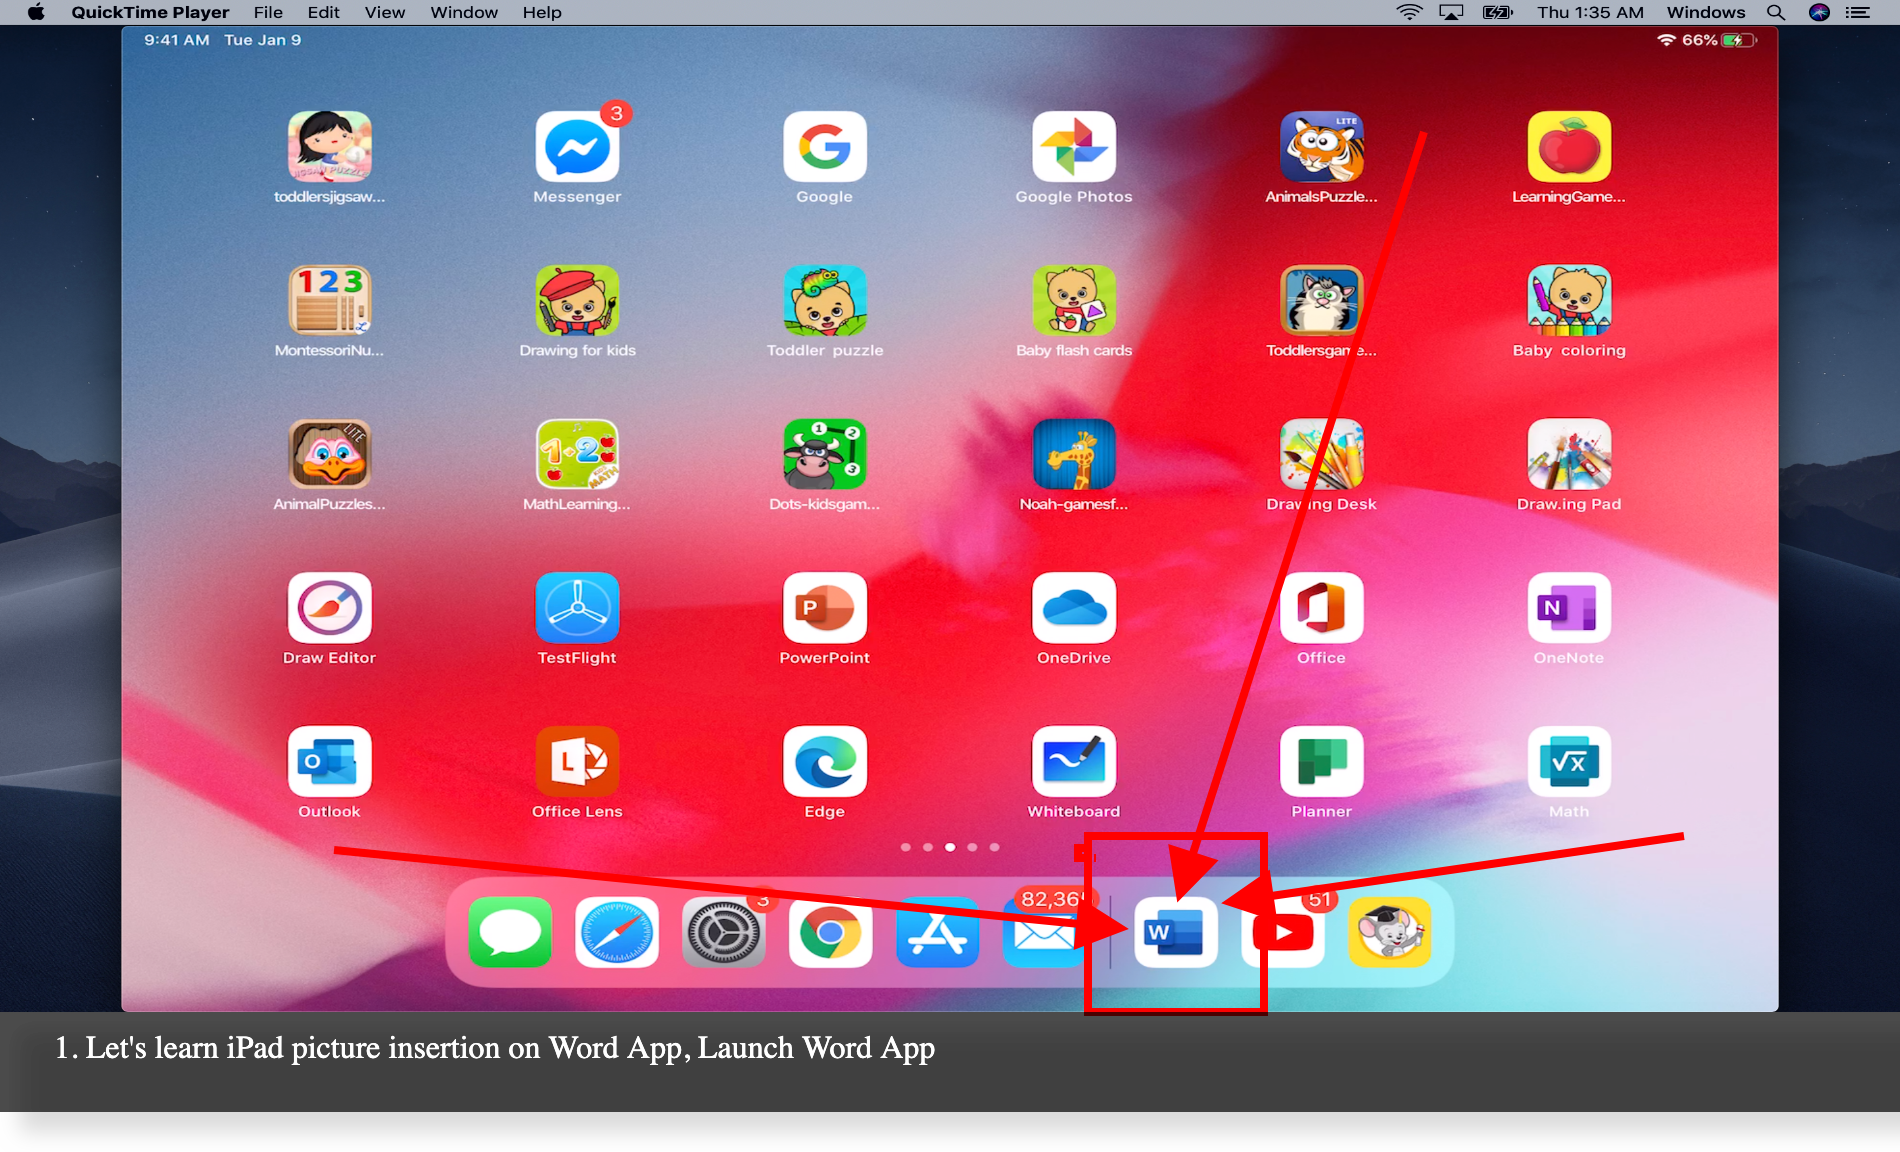Open the MontessoriNu... 123 app
Screen dimensions: 1900x1152
click(329, 300)
